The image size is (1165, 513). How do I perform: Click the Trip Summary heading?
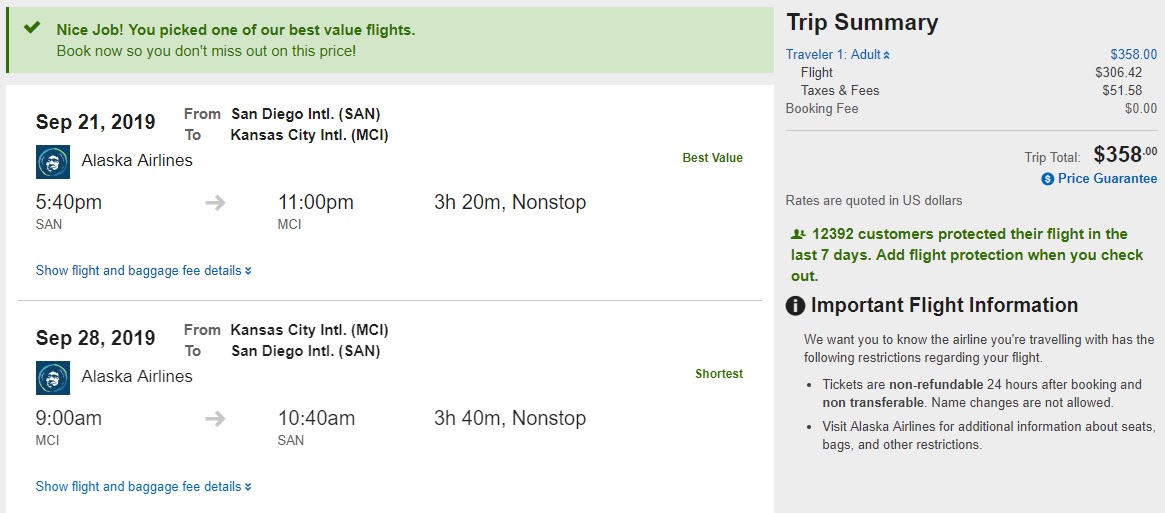click(862, 23)
